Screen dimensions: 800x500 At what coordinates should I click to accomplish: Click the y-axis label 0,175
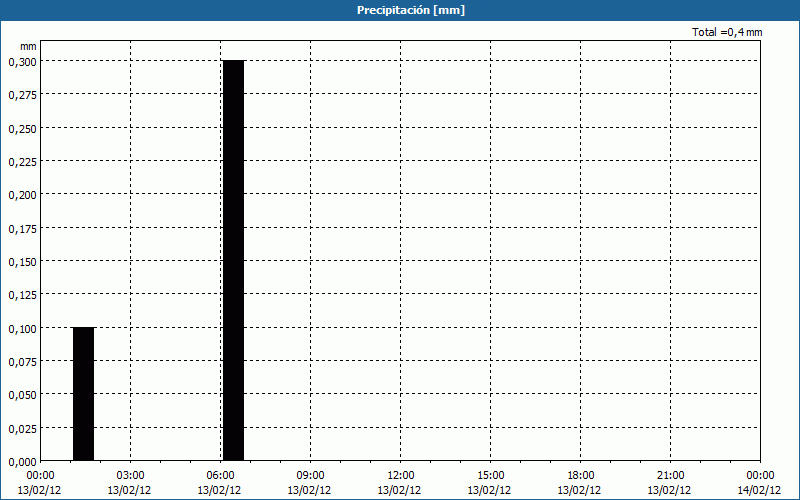[22, 229]
